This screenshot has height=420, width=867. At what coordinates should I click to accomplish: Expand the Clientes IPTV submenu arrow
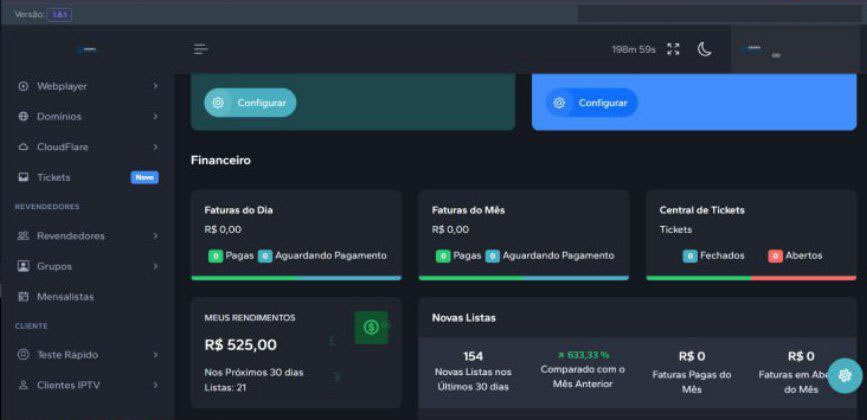click(x=155, y=385)
